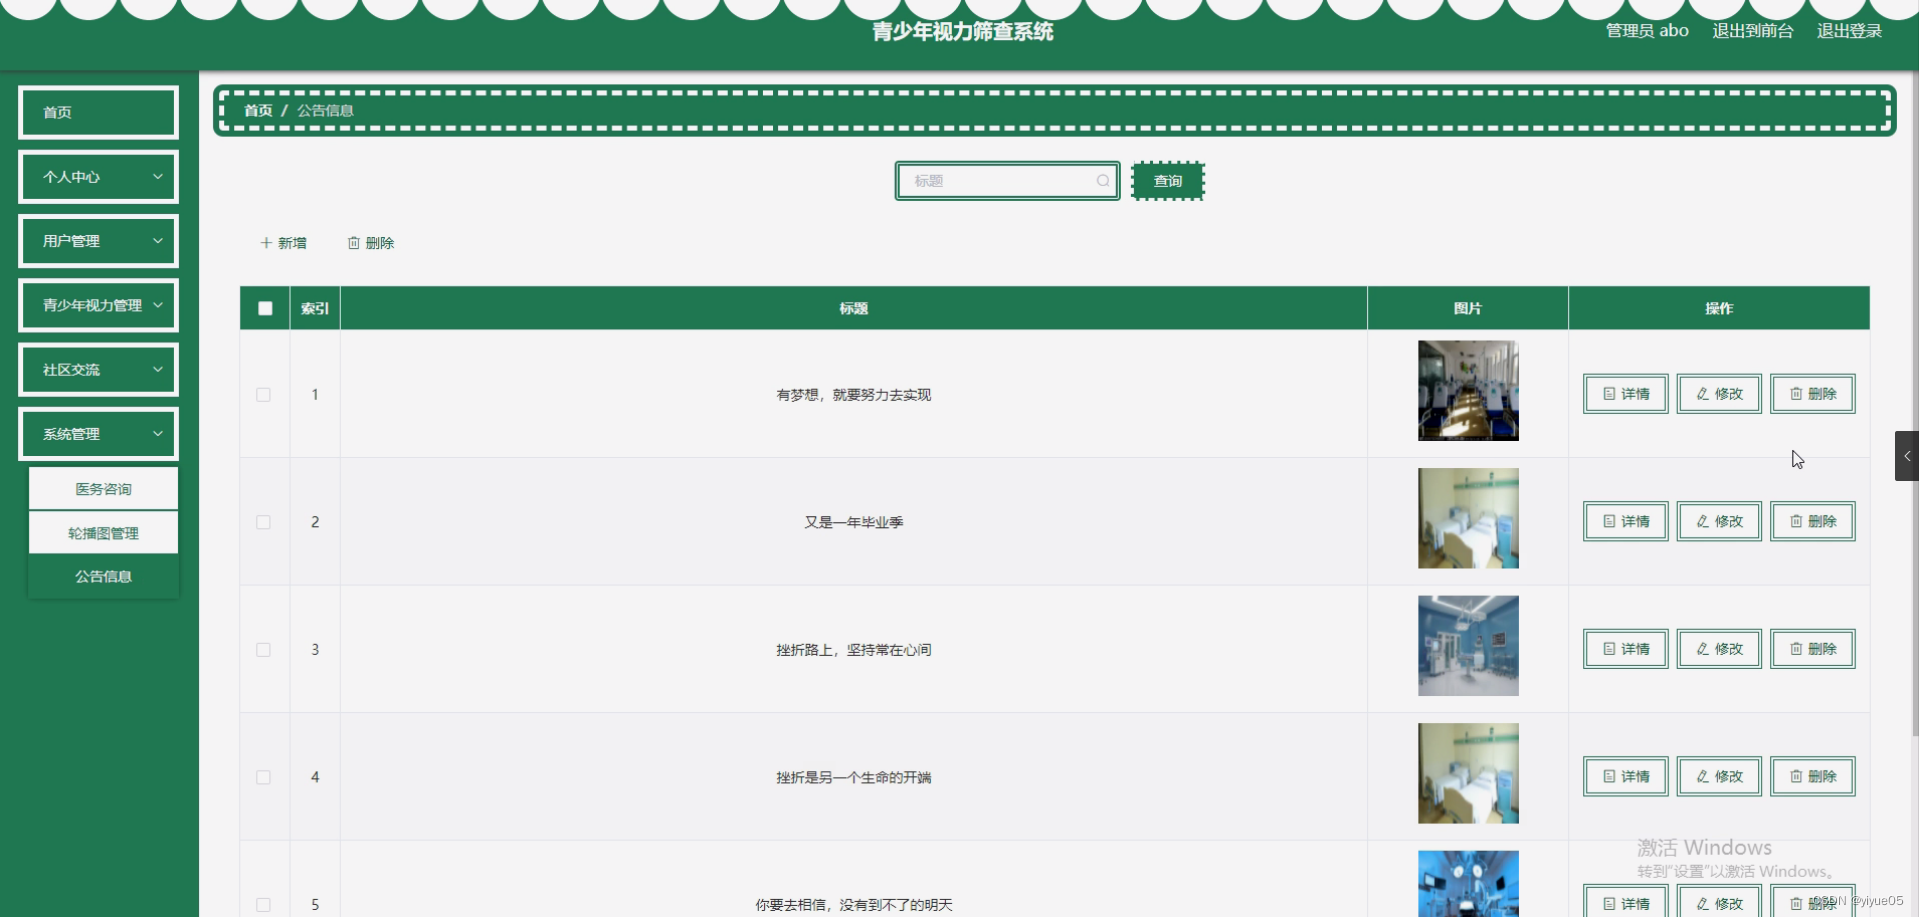
Task: Expand the 社区交流 sidebar menu
Action: pyautogui.click(x=99, y=369)
